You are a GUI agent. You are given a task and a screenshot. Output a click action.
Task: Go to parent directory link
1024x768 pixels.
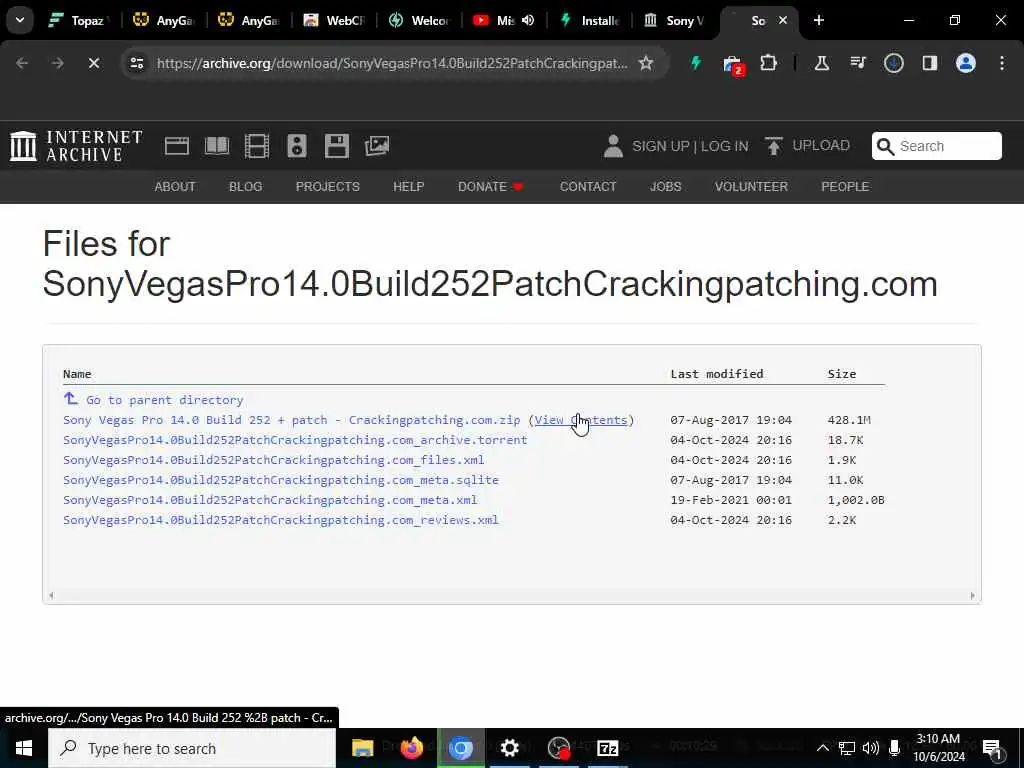coord(165,400)
